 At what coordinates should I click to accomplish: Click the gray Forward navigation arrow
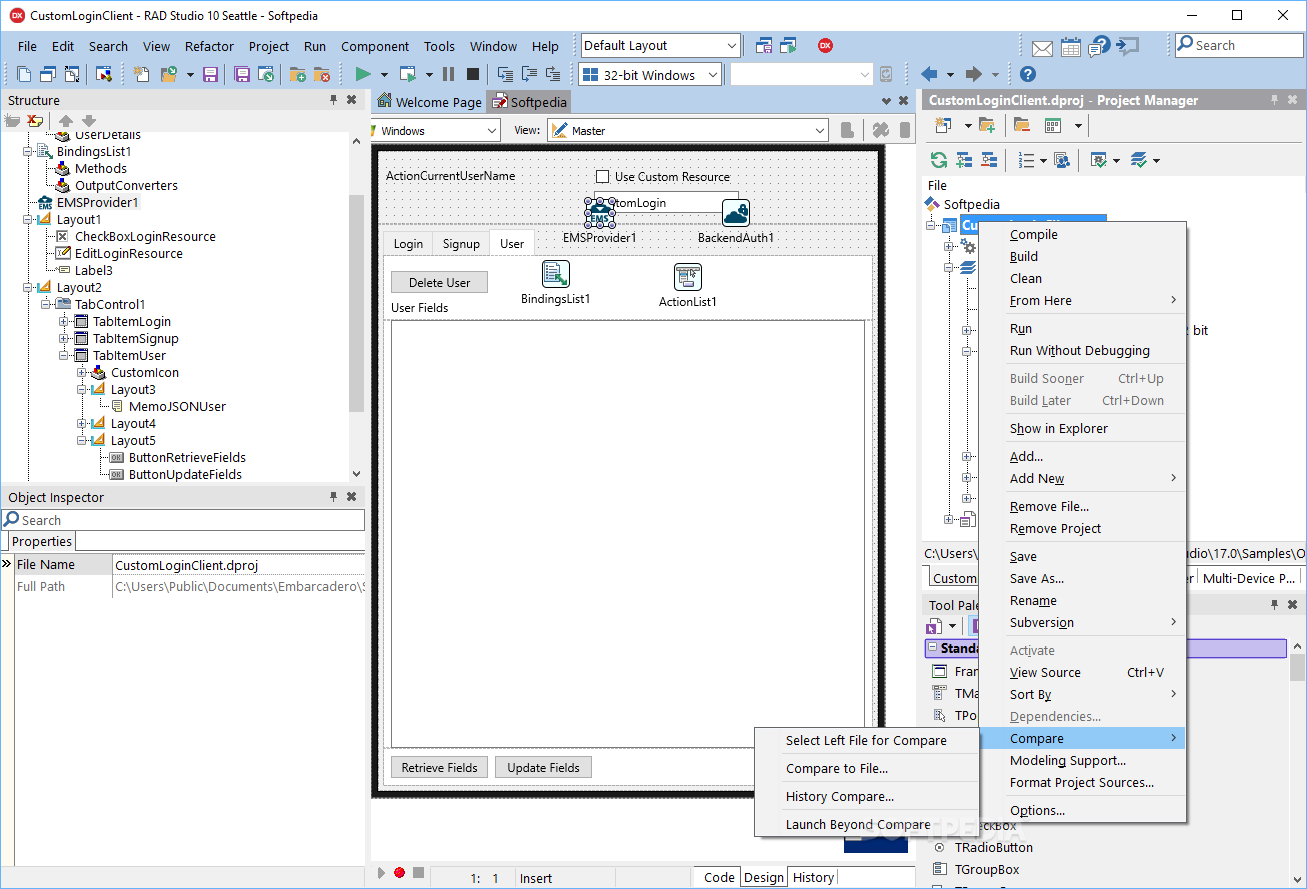pos(973,74)
